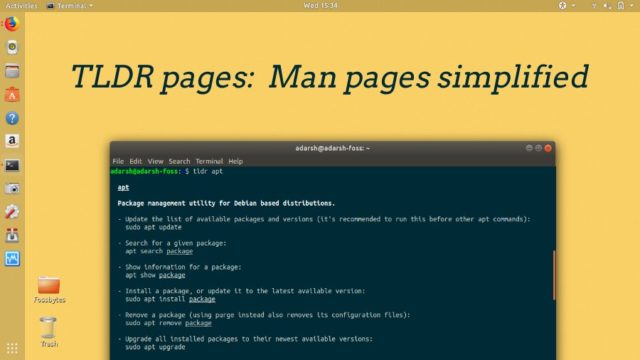Open the terminal File menu
Screen dimensions: 640x360
pos(118,161)
